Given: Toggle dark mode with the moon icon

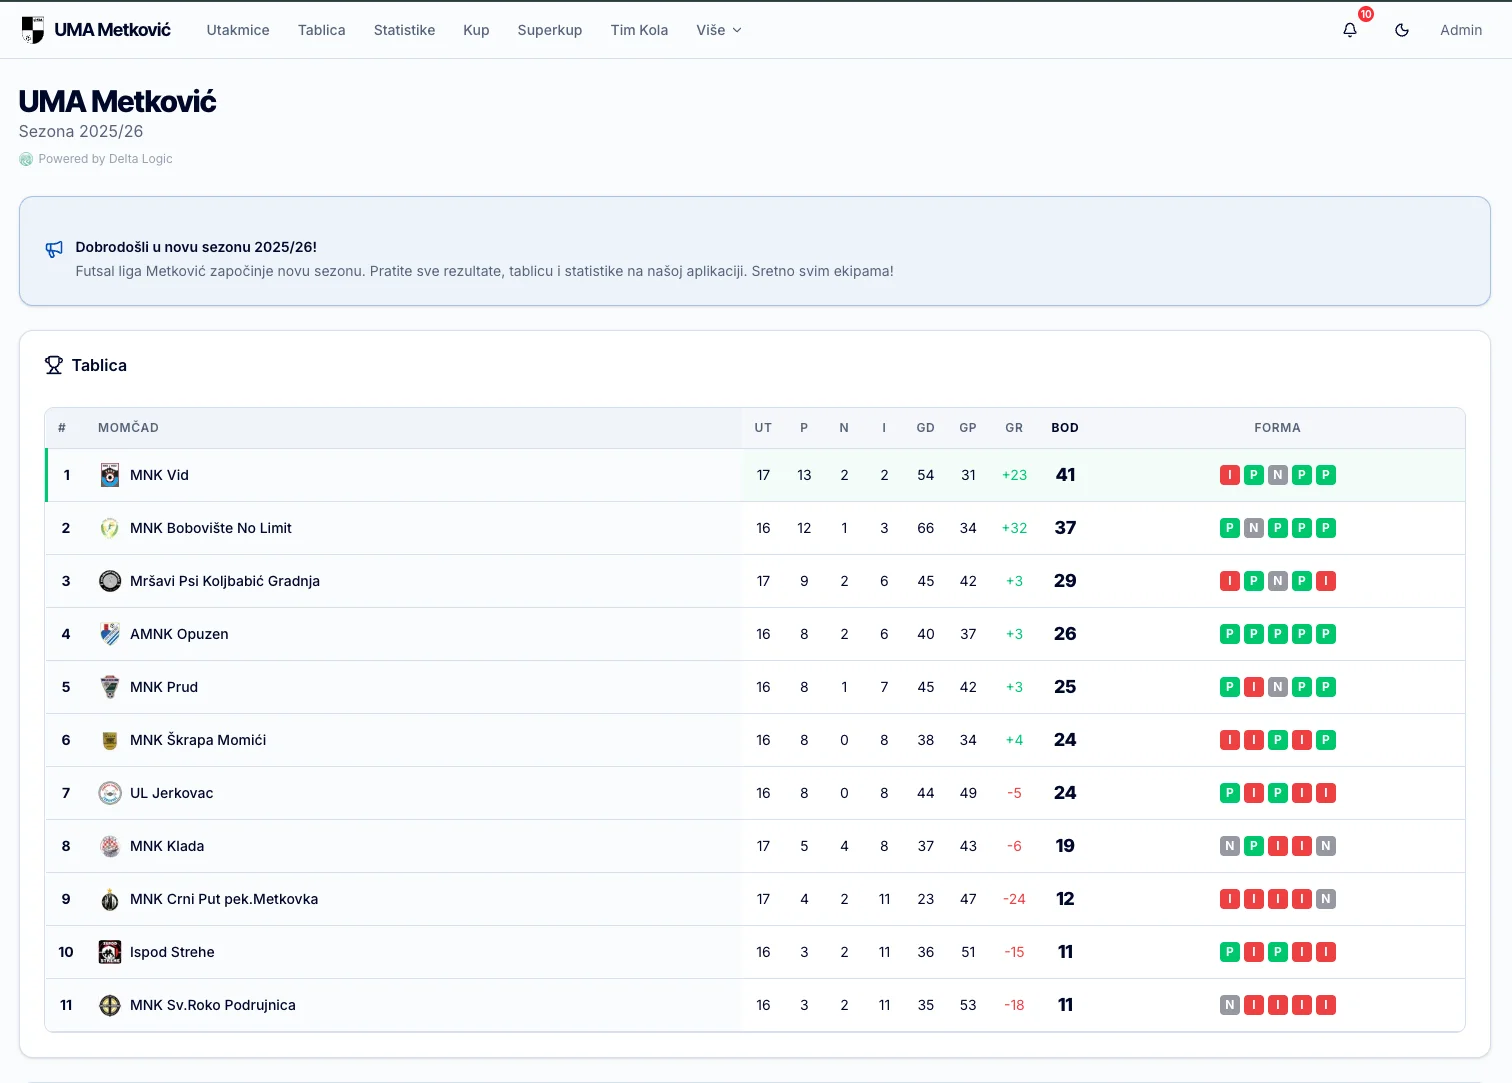Looking at the screenshot, I should click(x=1402, y=30).
